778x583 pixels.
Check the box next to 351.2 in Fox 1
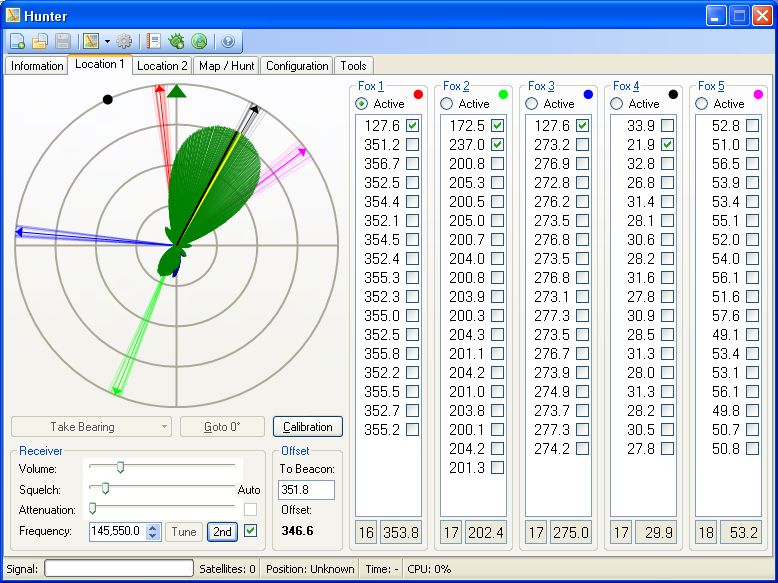tap(413, 145)
